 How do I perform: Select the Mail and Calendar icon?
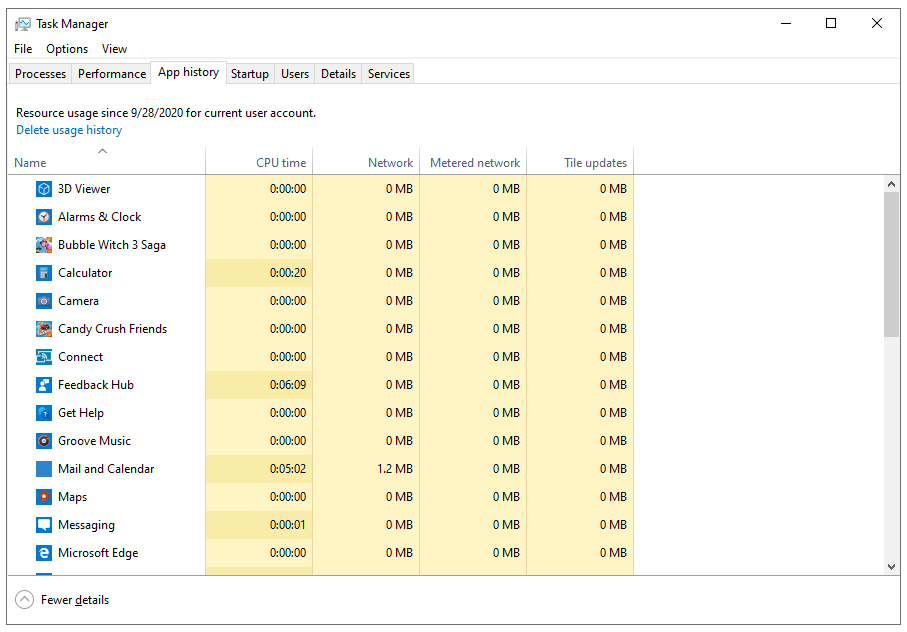pos(44,469)
